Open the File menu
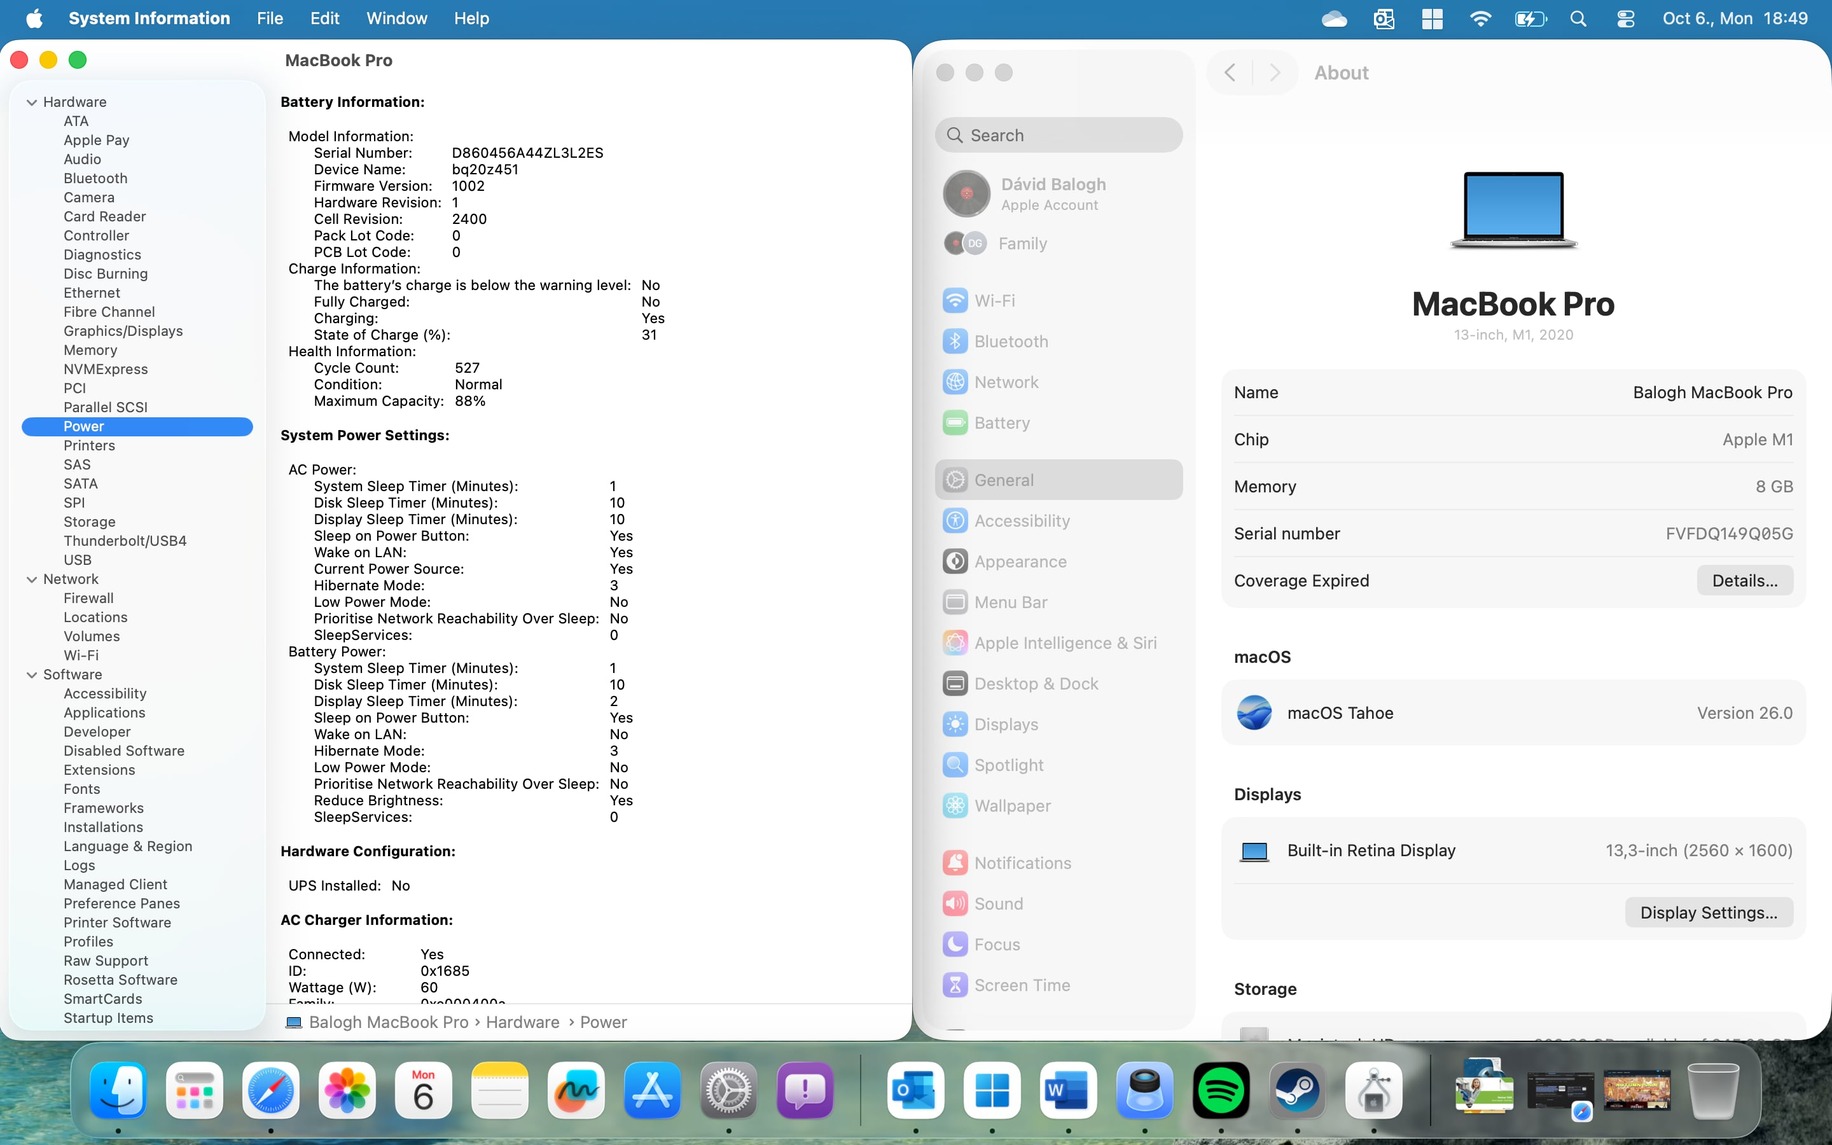This screenshot has width=1832, height=1145. pos(270,19)
